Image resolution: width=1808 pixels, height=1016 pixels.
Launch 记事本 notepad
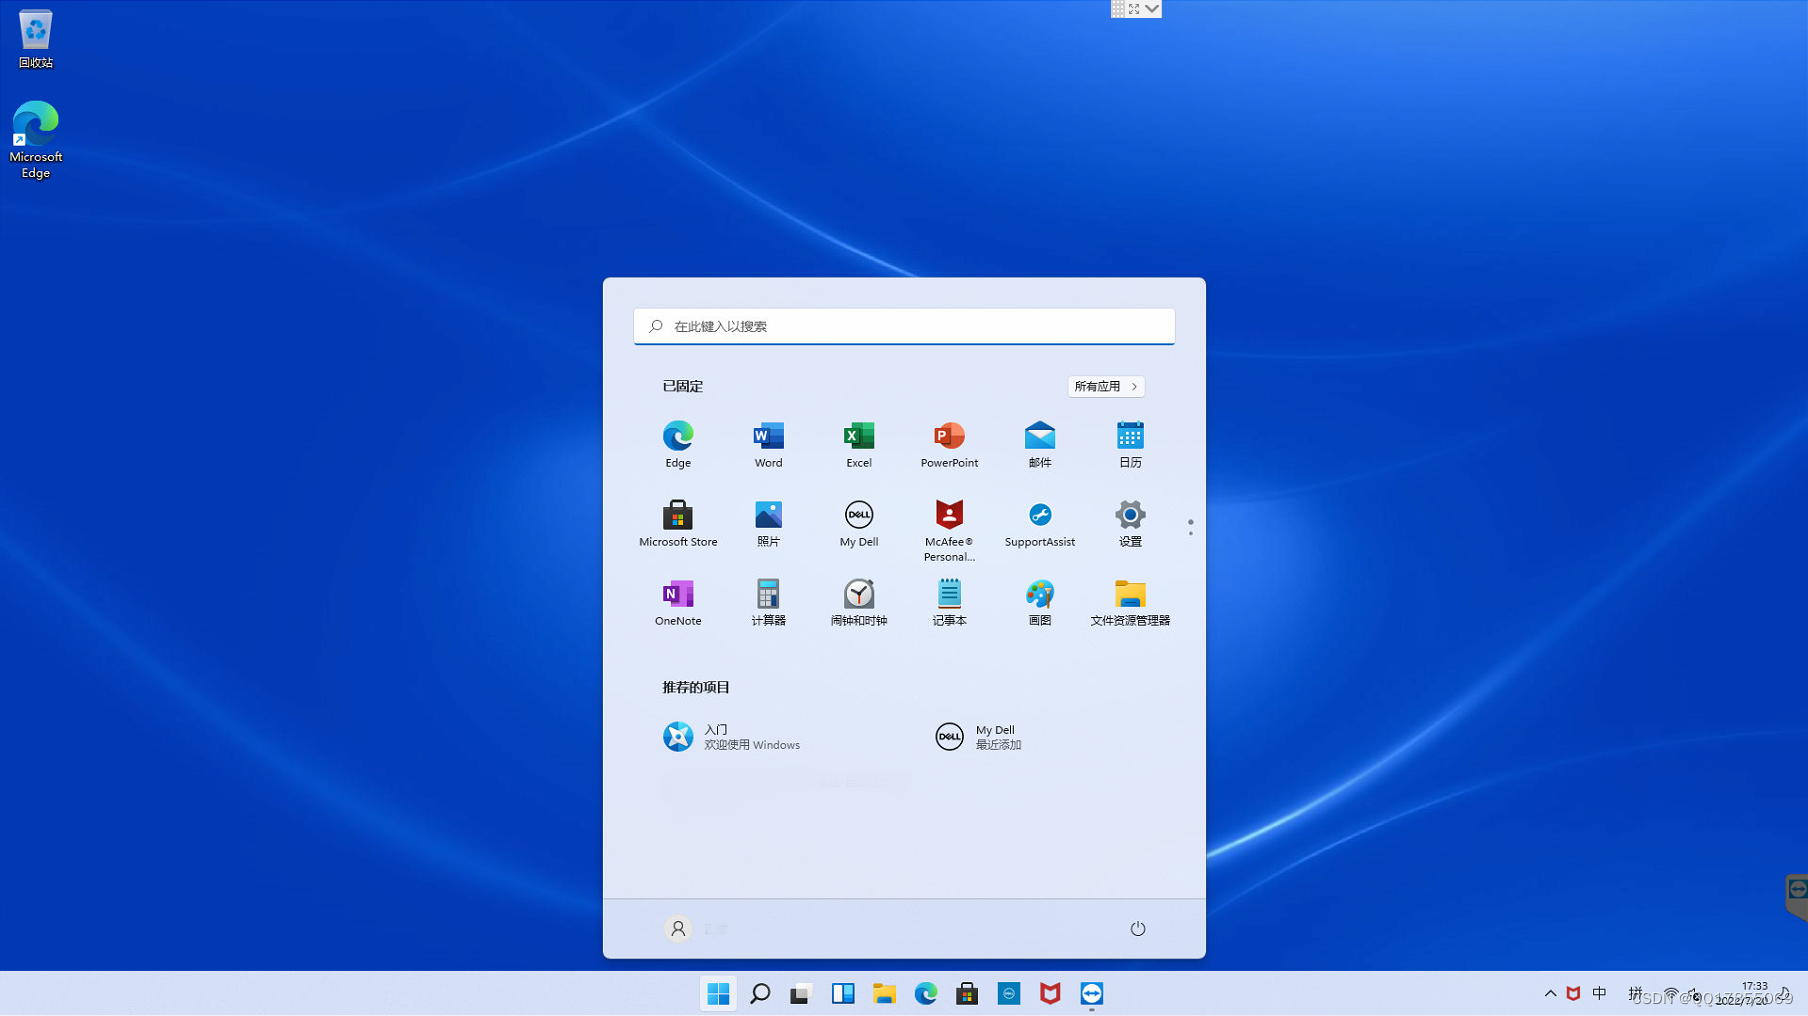949,602
